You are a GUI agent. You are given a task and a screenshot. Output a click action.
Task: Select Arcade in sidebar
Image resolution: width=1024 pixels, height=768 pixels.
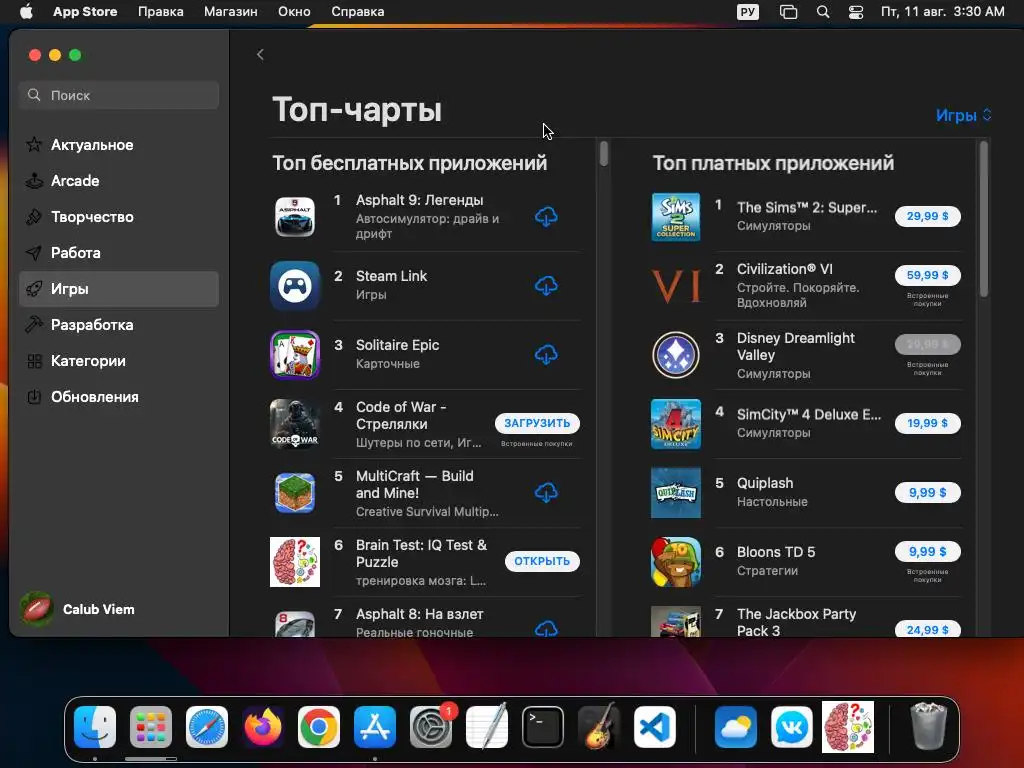click(119, 181)
